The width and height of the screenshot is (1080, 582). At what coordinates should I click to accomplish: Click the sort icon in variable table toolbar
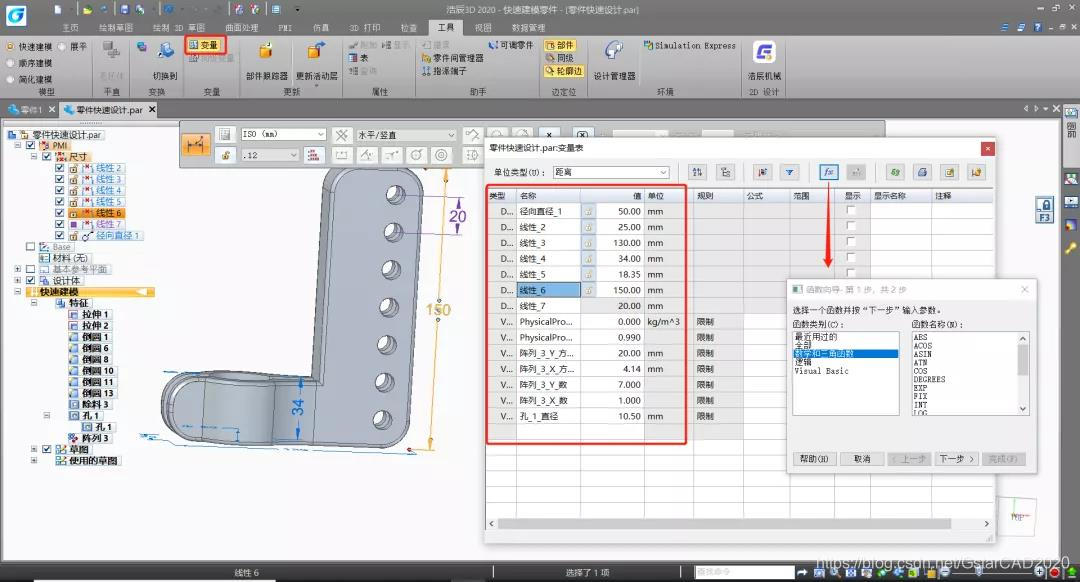point(697,172)
